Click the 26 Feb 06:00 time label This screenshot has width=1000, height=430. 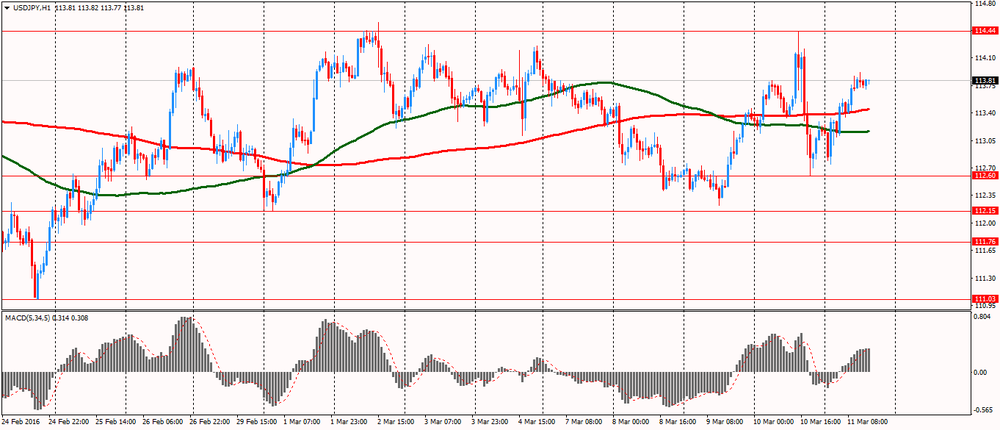167,423
